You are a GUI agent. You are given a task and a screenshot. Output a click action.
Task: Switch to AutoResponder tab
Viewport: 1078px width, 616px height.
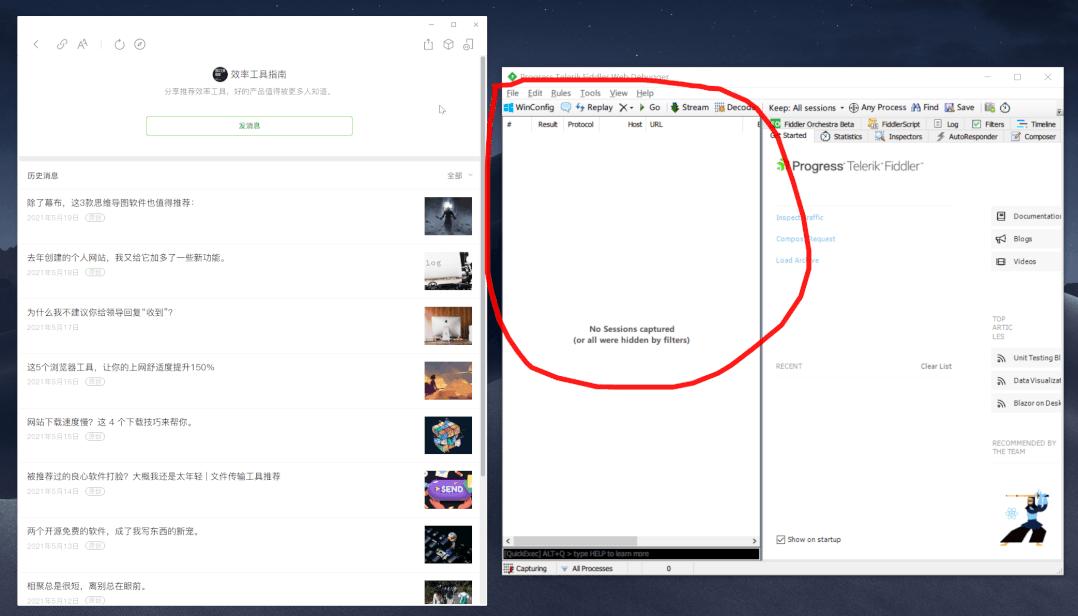coord(967,136)
